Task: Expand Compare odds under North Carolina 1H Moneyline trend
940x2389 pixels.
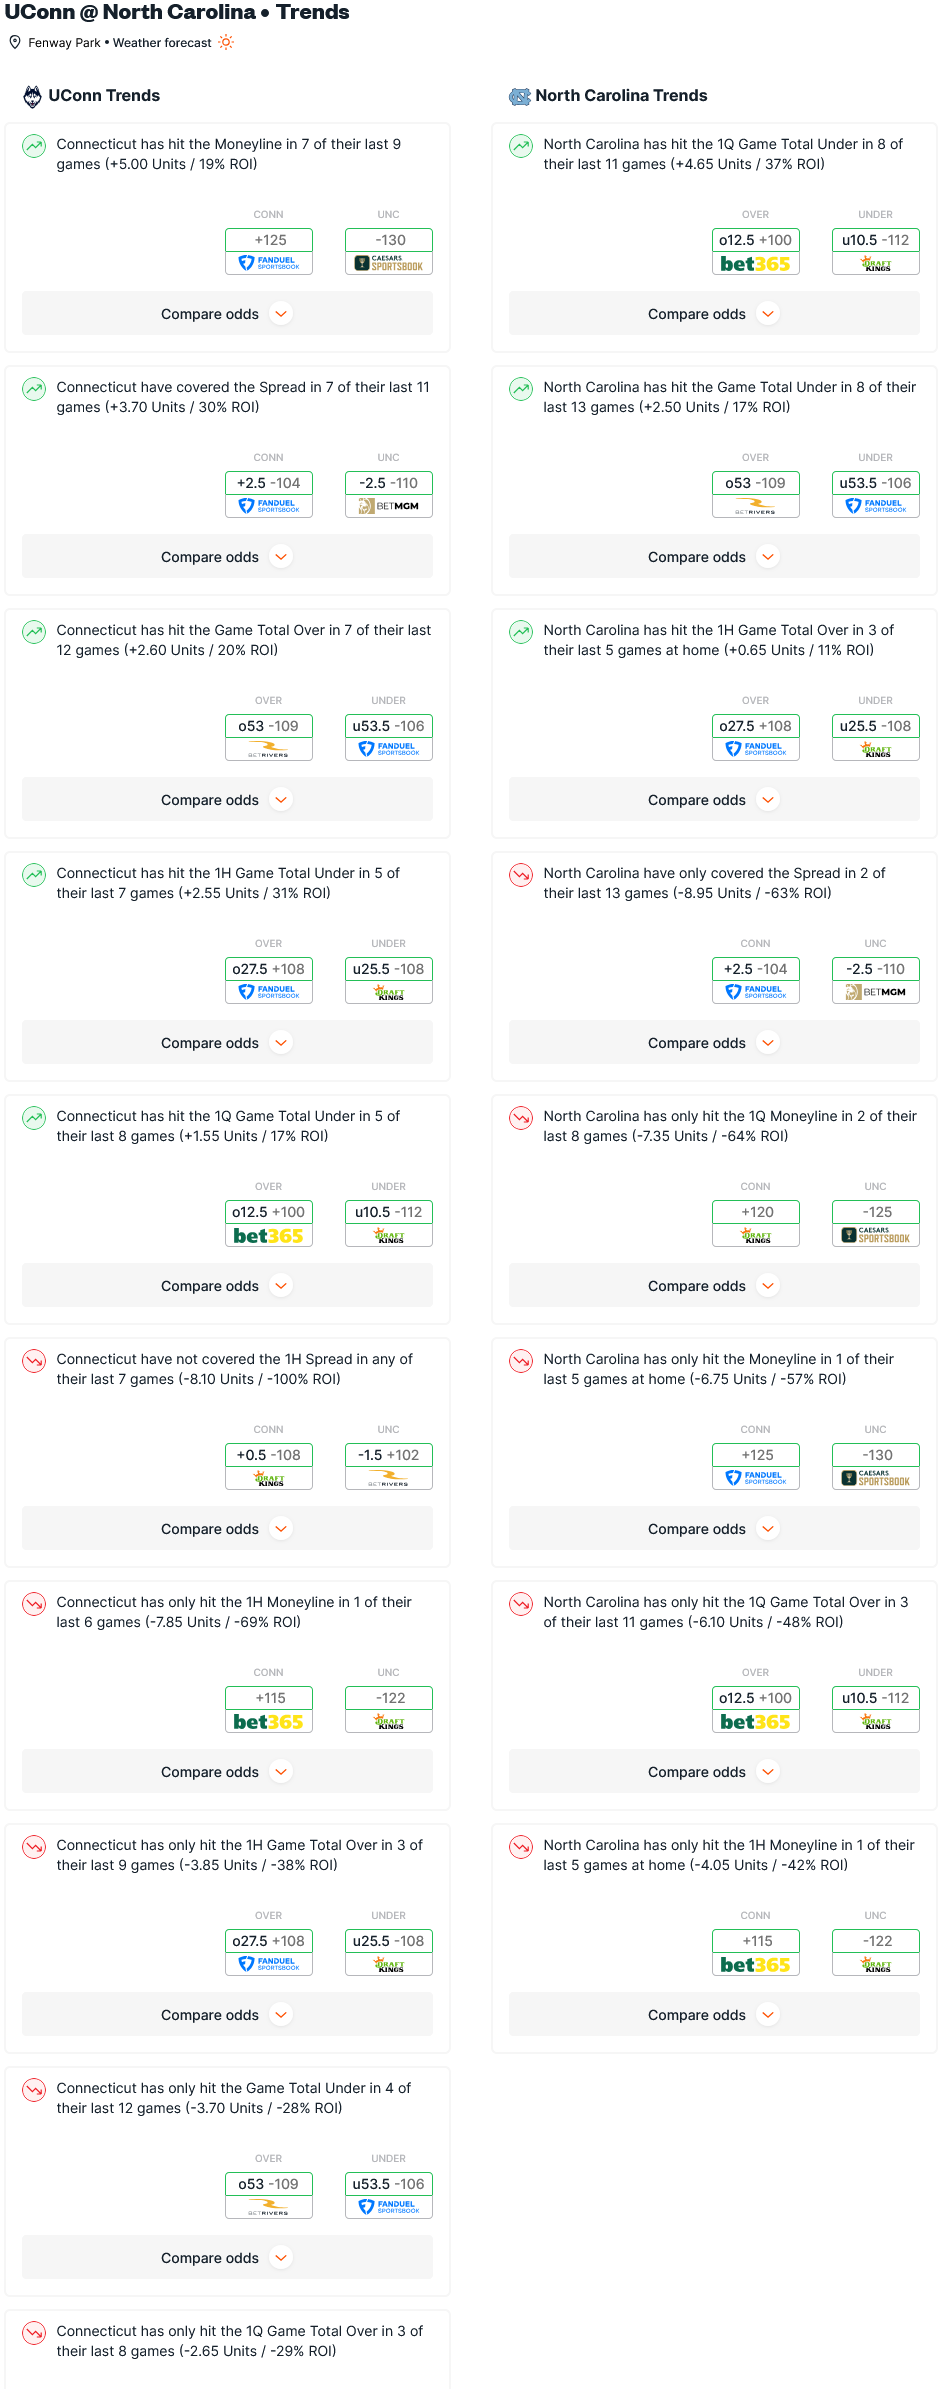Action: (714, 2015)
